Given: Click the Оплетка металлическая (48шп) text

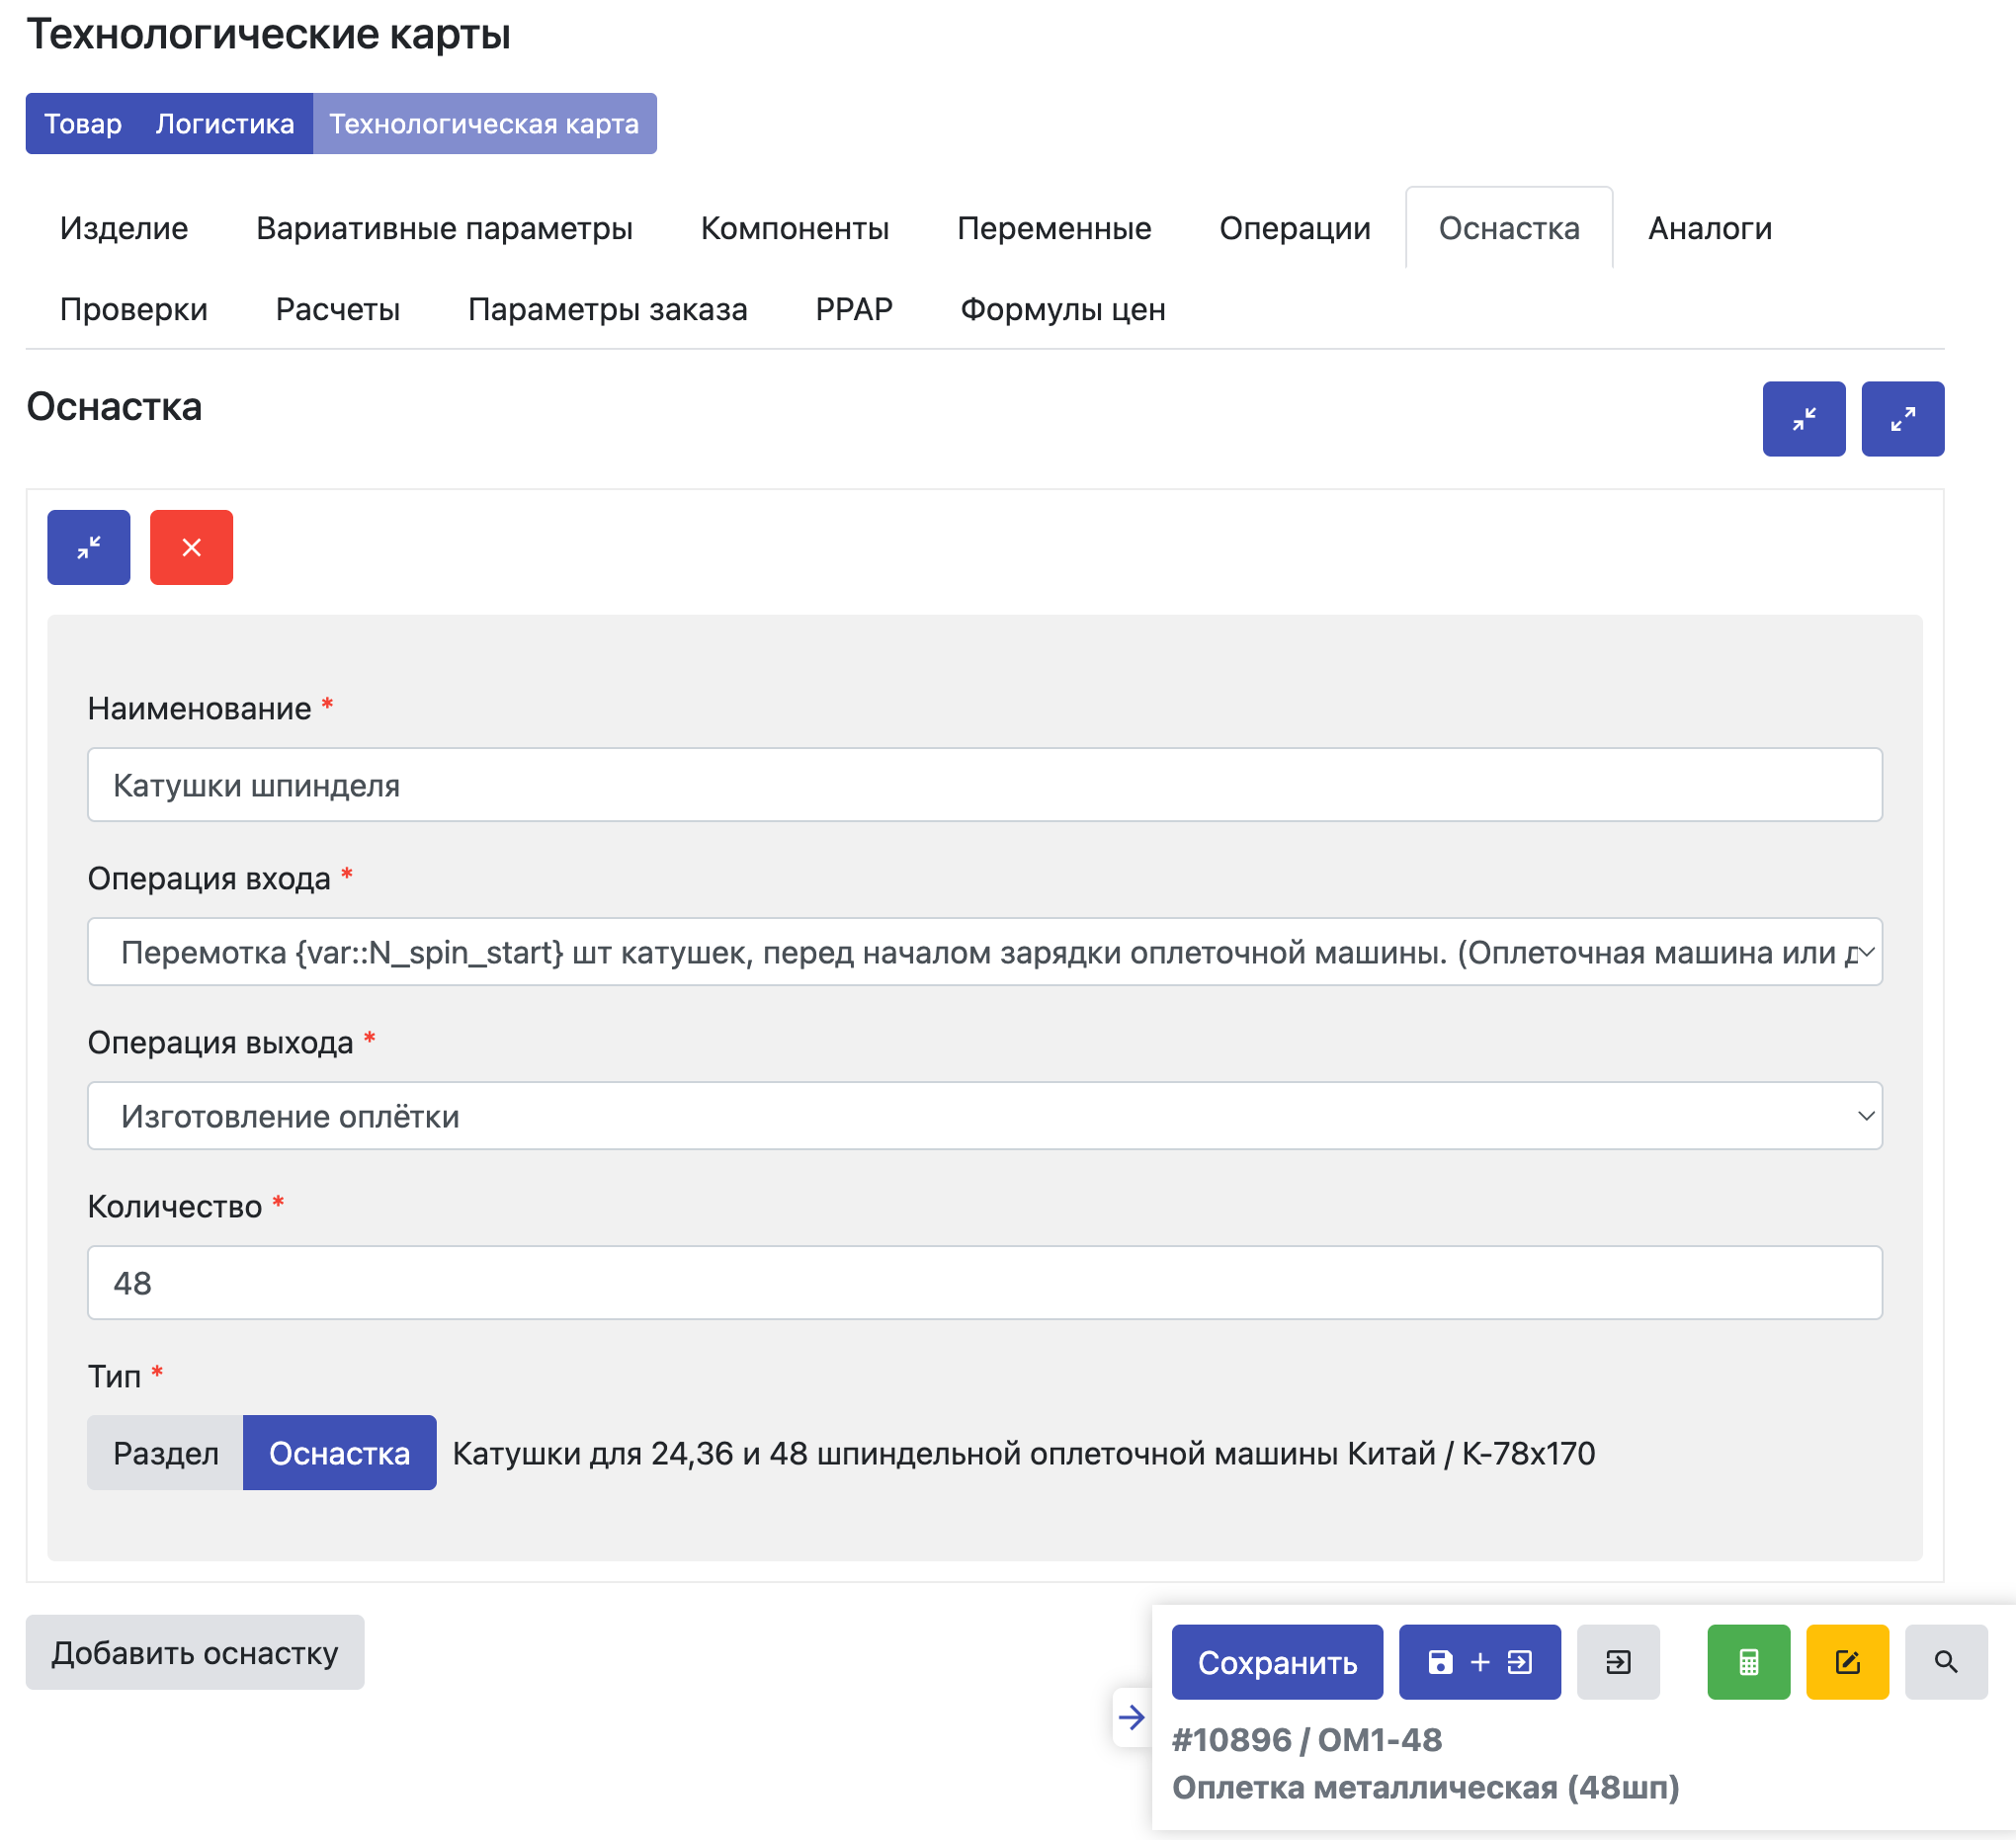Looking at the screenshot, I should tap(1425, 1787).
